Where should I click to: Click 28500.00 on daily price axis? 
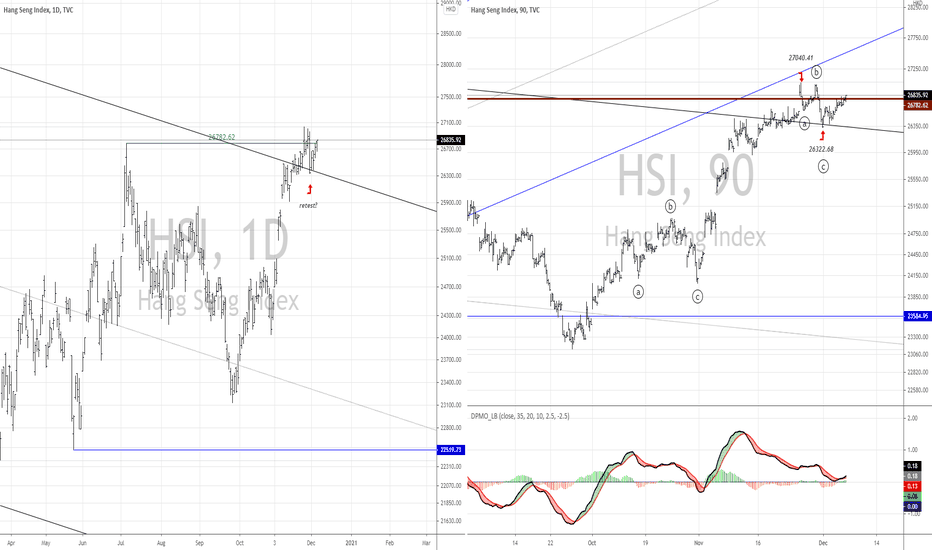tap(451, 34)
